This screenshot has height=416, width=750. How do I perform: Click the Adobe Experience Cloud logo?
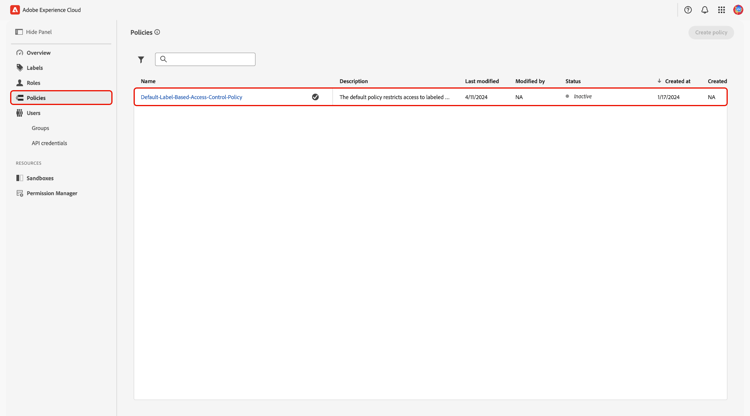[x=15, y=10]
